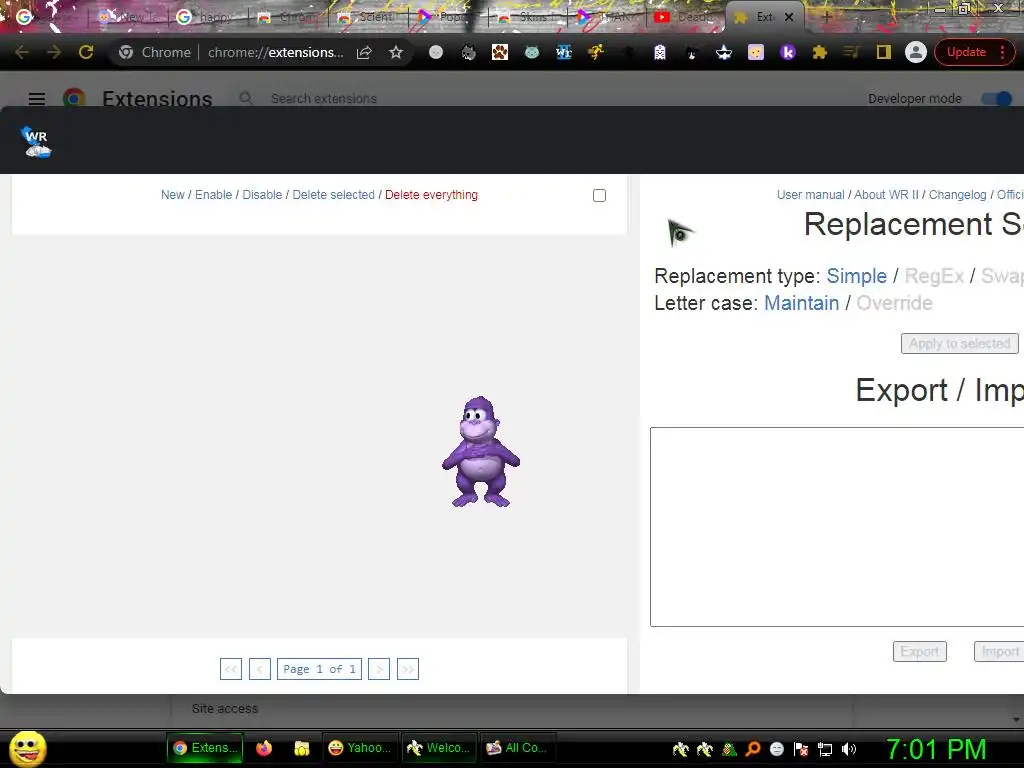1024x768 pixels.
Task: Switch to the YouTube tab
Action: 684,17
